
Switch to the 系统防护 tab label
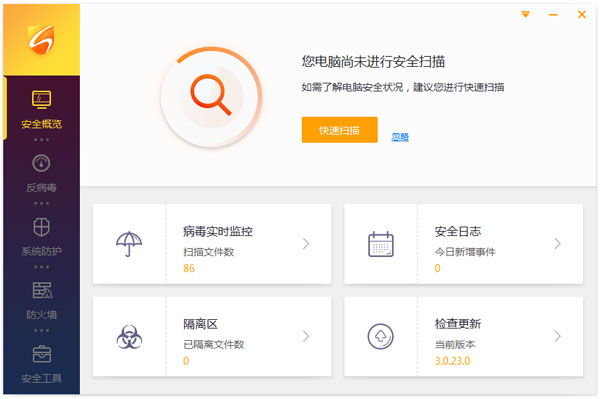coord(41,251)
